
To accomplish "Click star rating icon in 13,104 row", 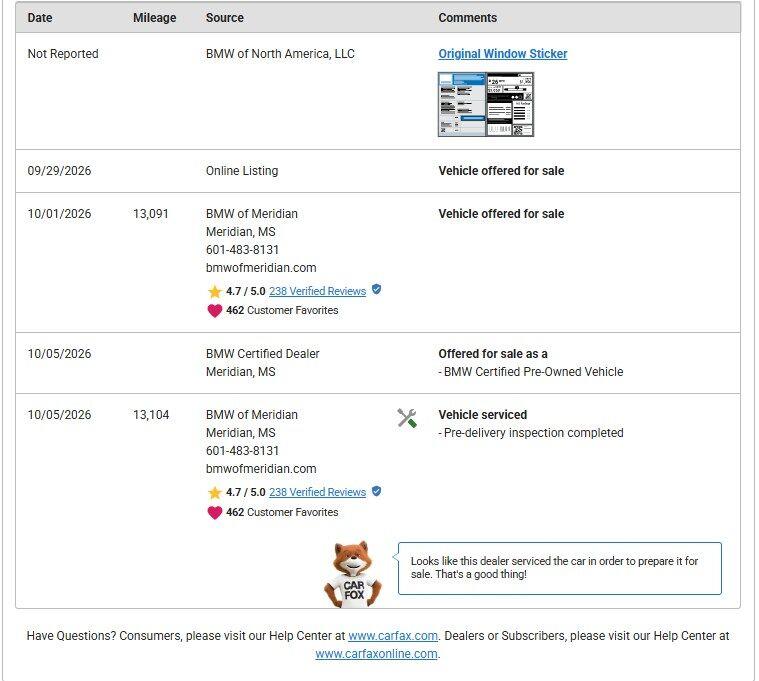I will point(214,493).
